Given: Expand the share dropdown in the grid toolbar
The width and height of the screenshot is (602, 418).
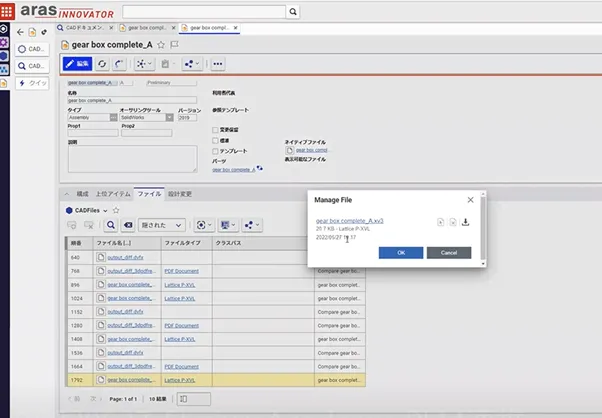Looking at the screenshot, I should coord(252,225).
